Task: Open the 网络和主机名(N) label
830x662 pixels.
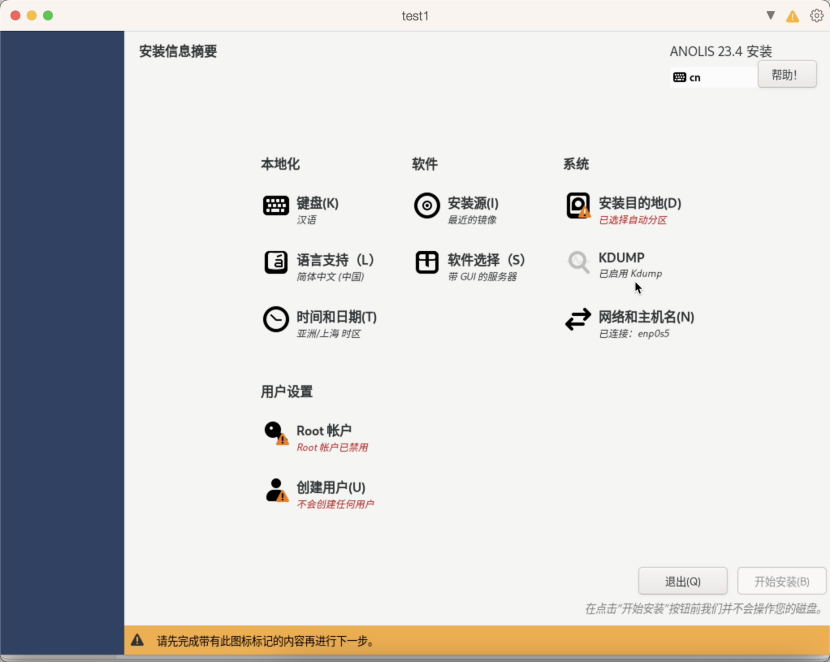Action: click(x=646, y=316)
